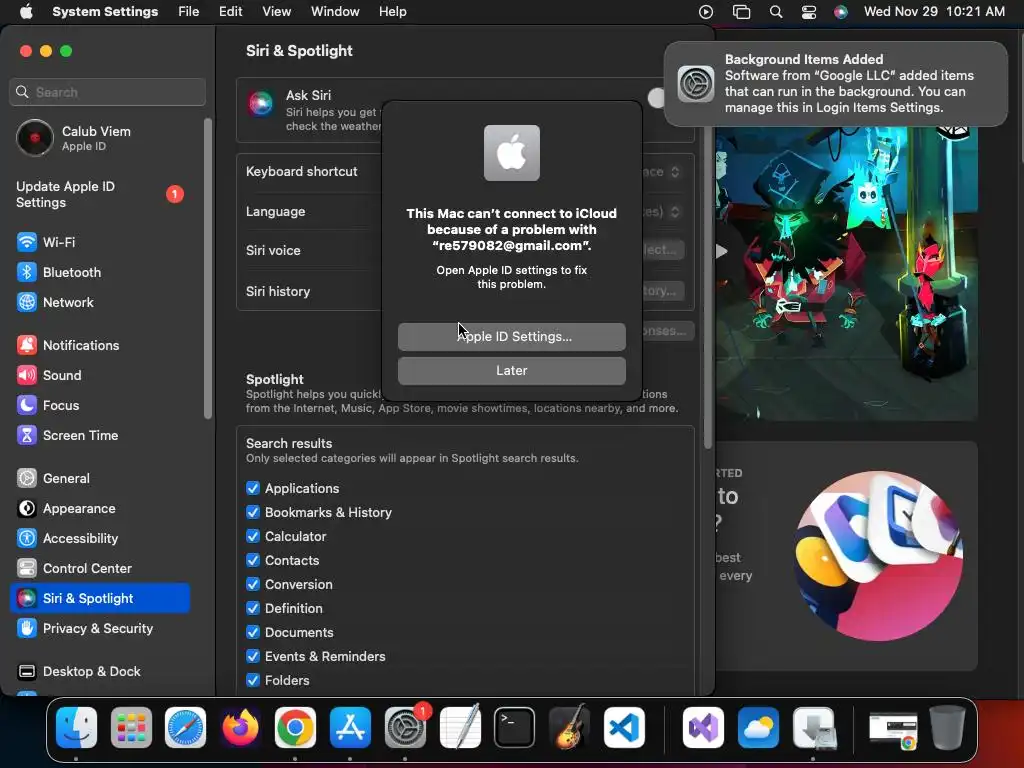1024x768 pixels.
Task: Launch Firefox from the Dock
Action: (240, 728)
